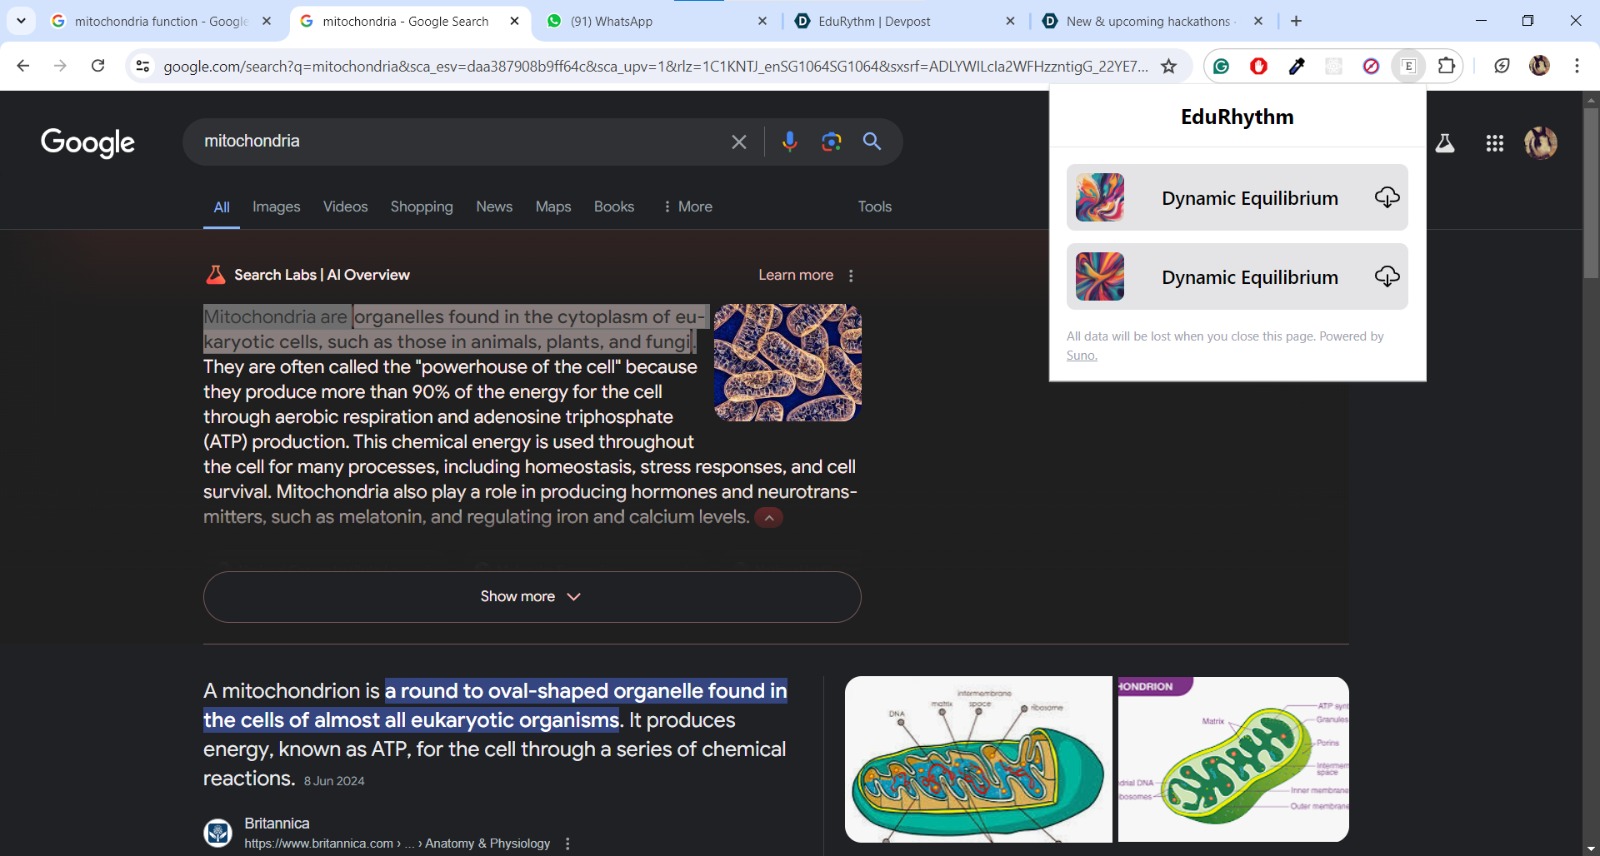Select the News results tab

pos(494,207)
